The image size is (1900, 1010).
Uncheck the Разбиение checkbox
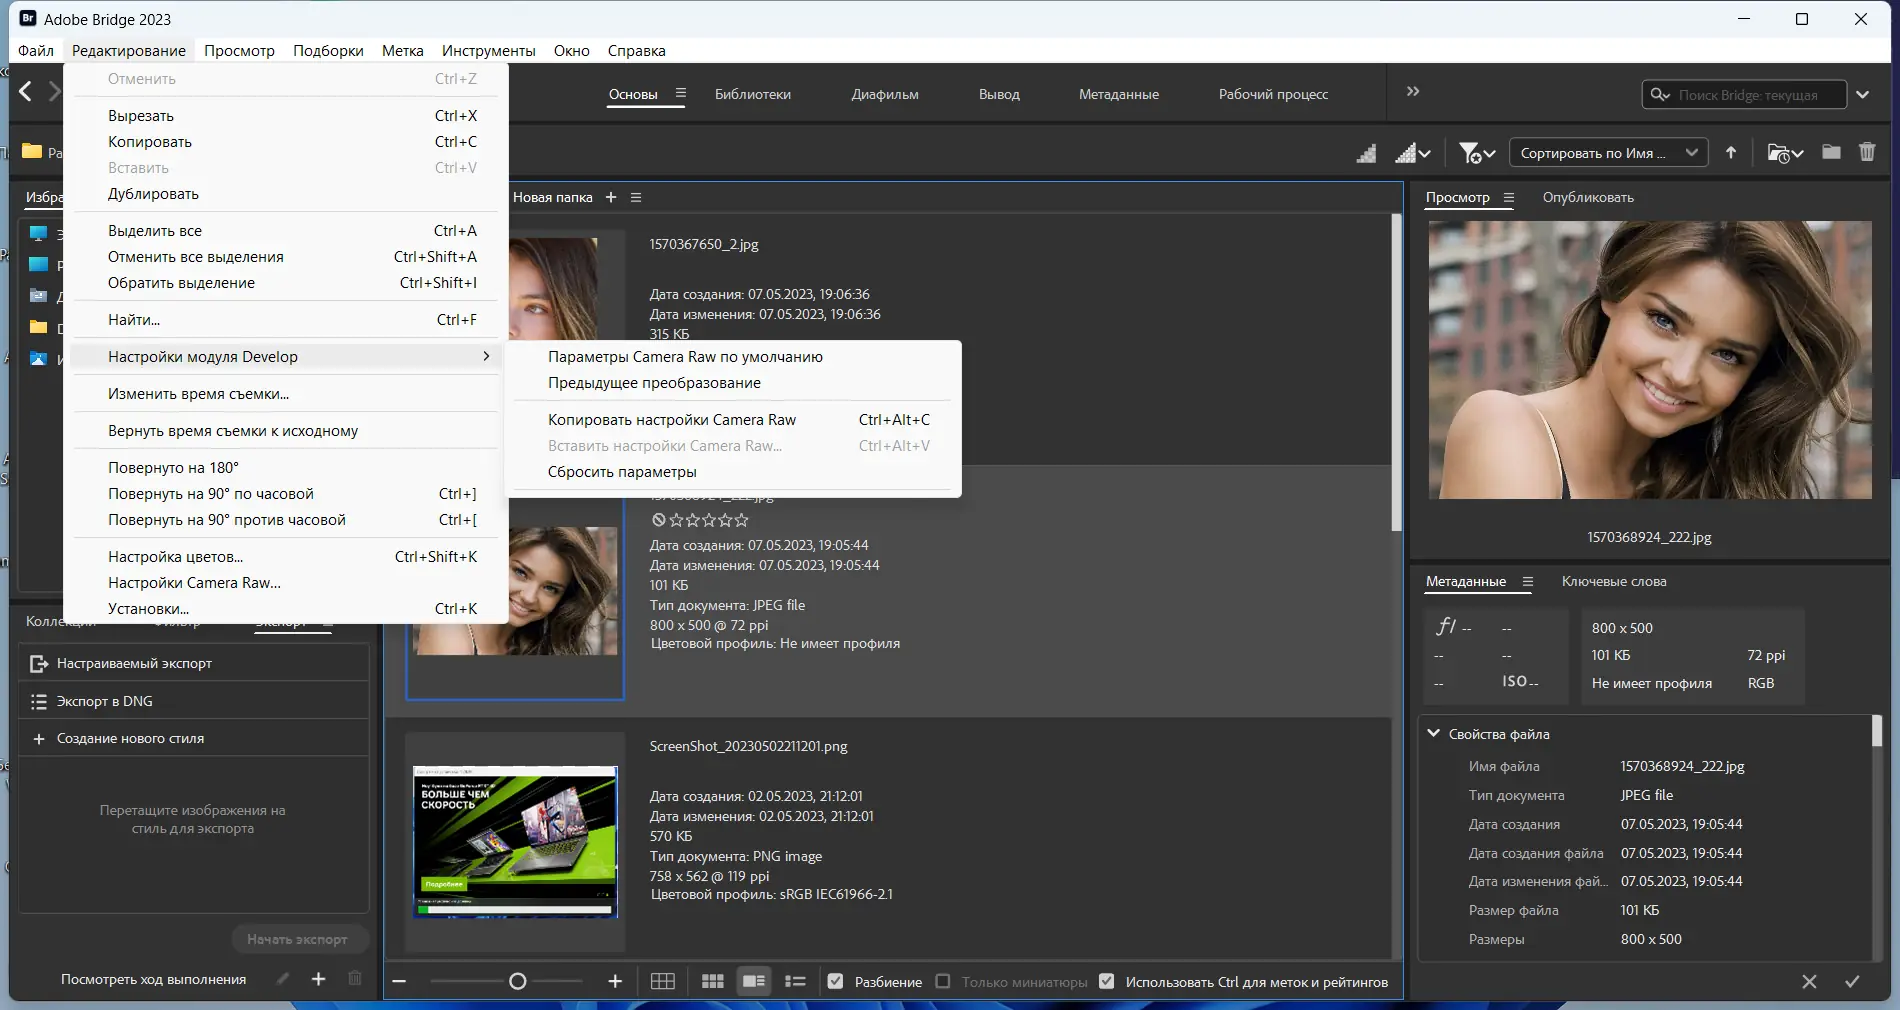[x=835, y=981]
